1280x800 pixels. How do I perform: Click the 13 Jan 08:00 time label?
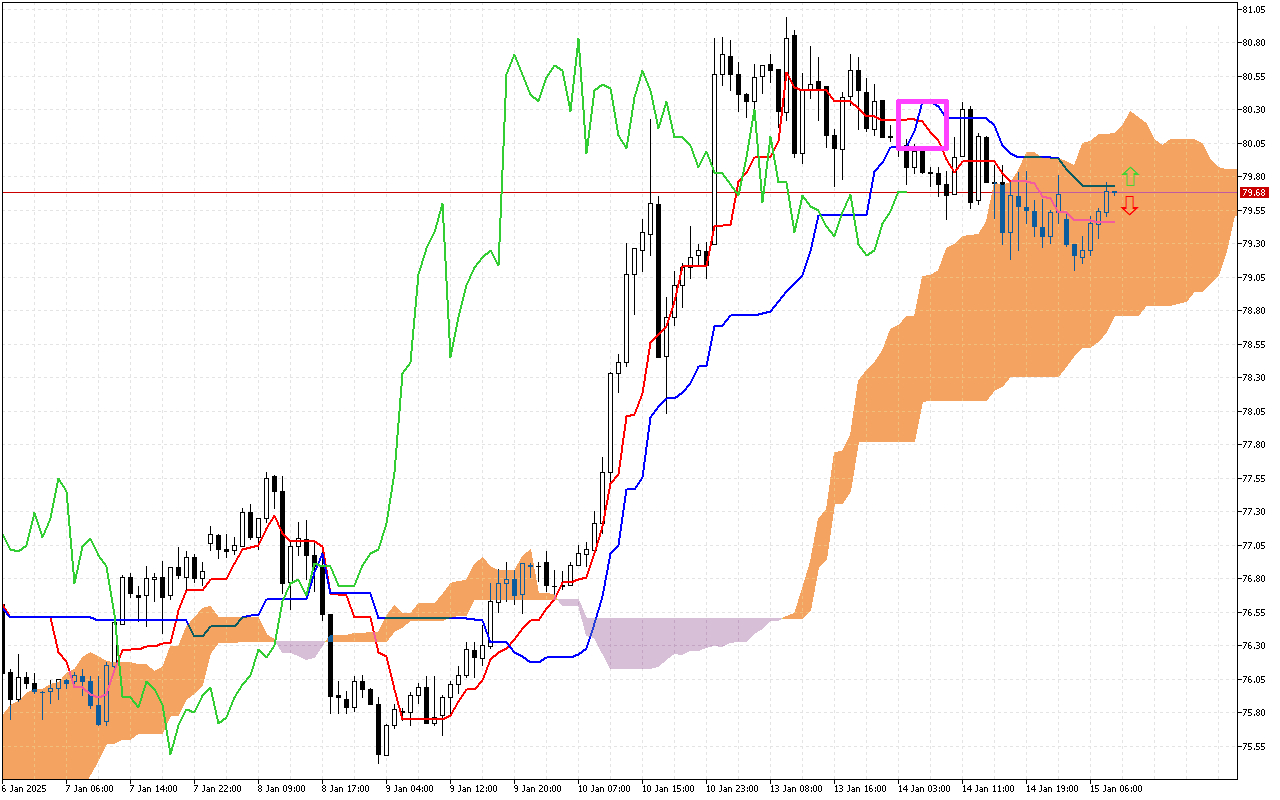pyautogui.click(x=798, y=789)
